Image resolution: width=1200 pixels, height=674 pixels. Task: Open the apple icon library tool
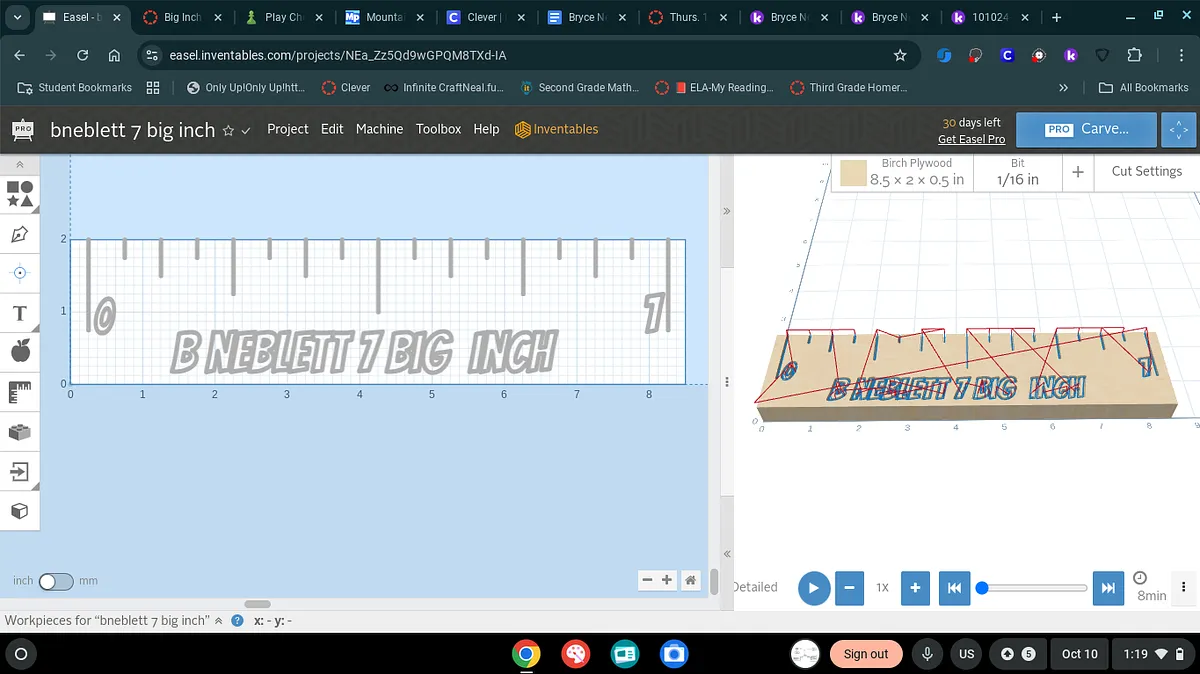(x=20, y=351)
